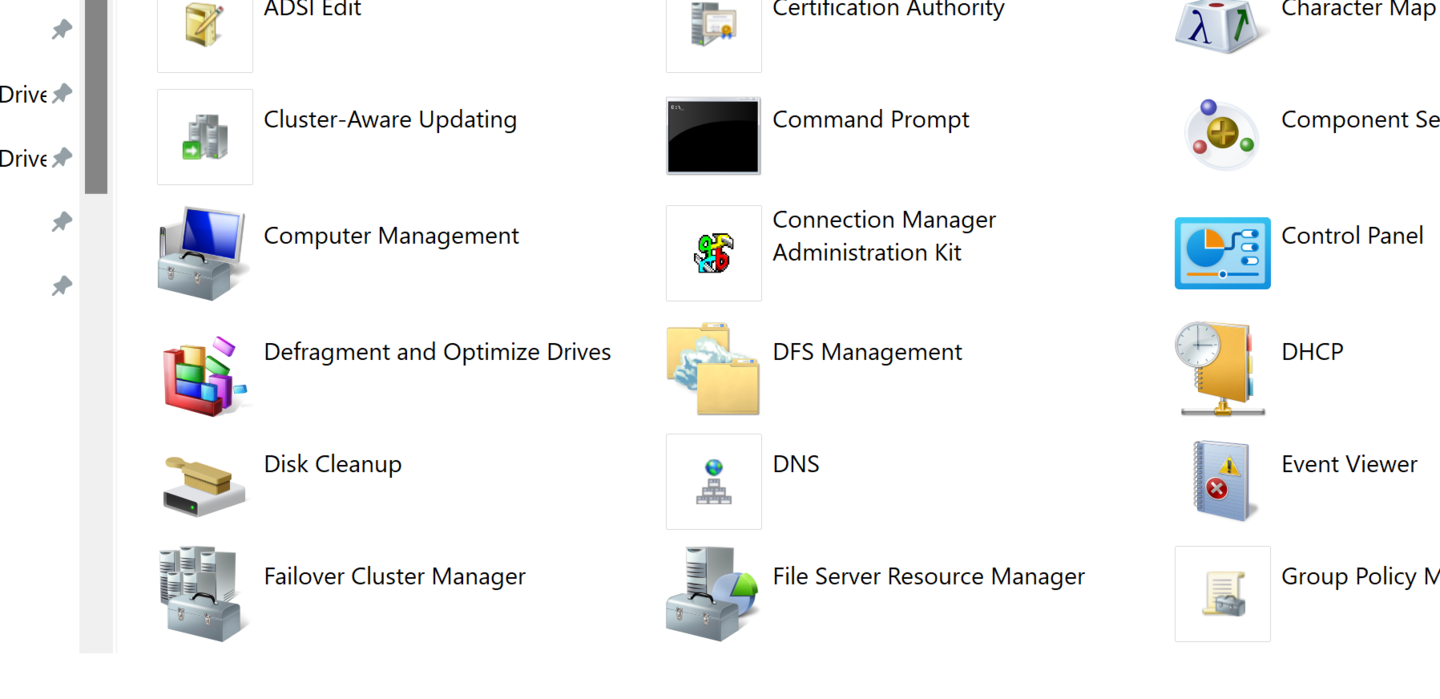Open the Control Panel icon
Viewport: 1440px width, 699px height.
pos(1222,254)
